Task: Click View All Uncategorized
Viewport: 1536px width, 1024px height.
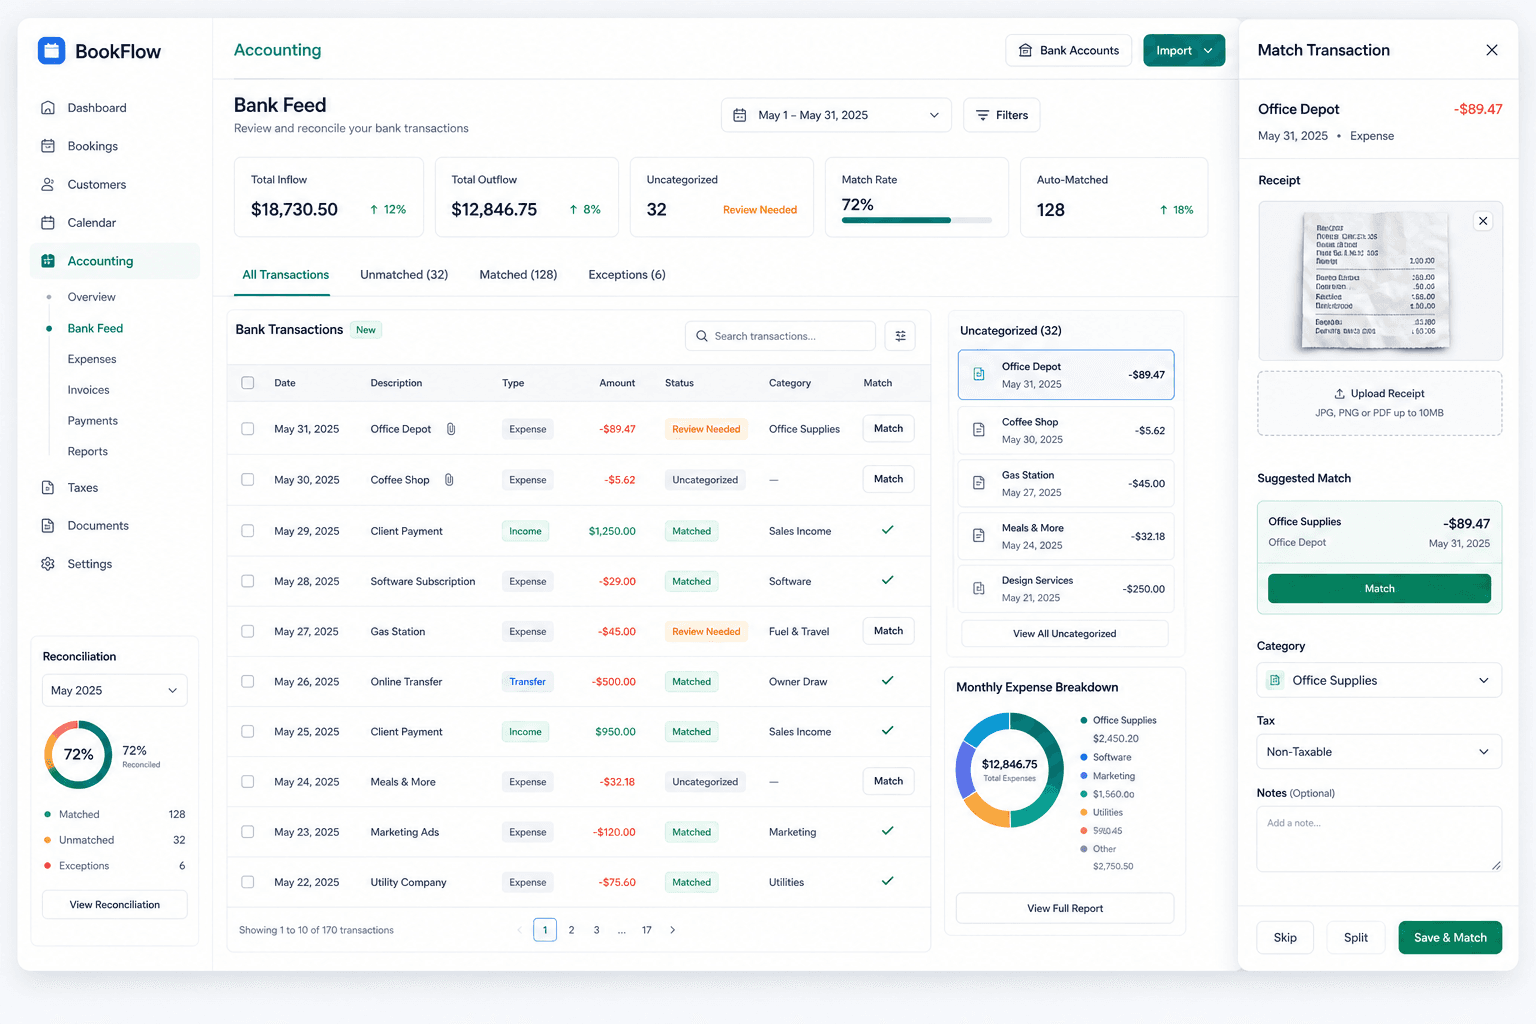Action: (1065, 634)
